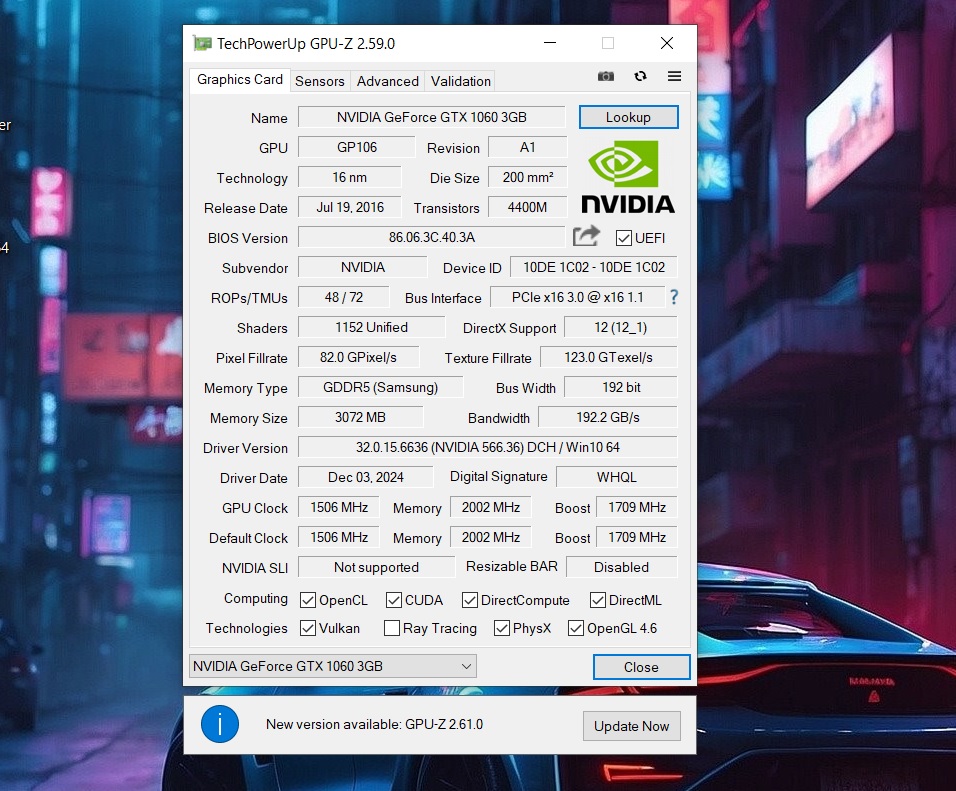The image size is (956, 791).
Task: Click the Default Clock field 1506 MHz
Action: click(x=339, y=537)
